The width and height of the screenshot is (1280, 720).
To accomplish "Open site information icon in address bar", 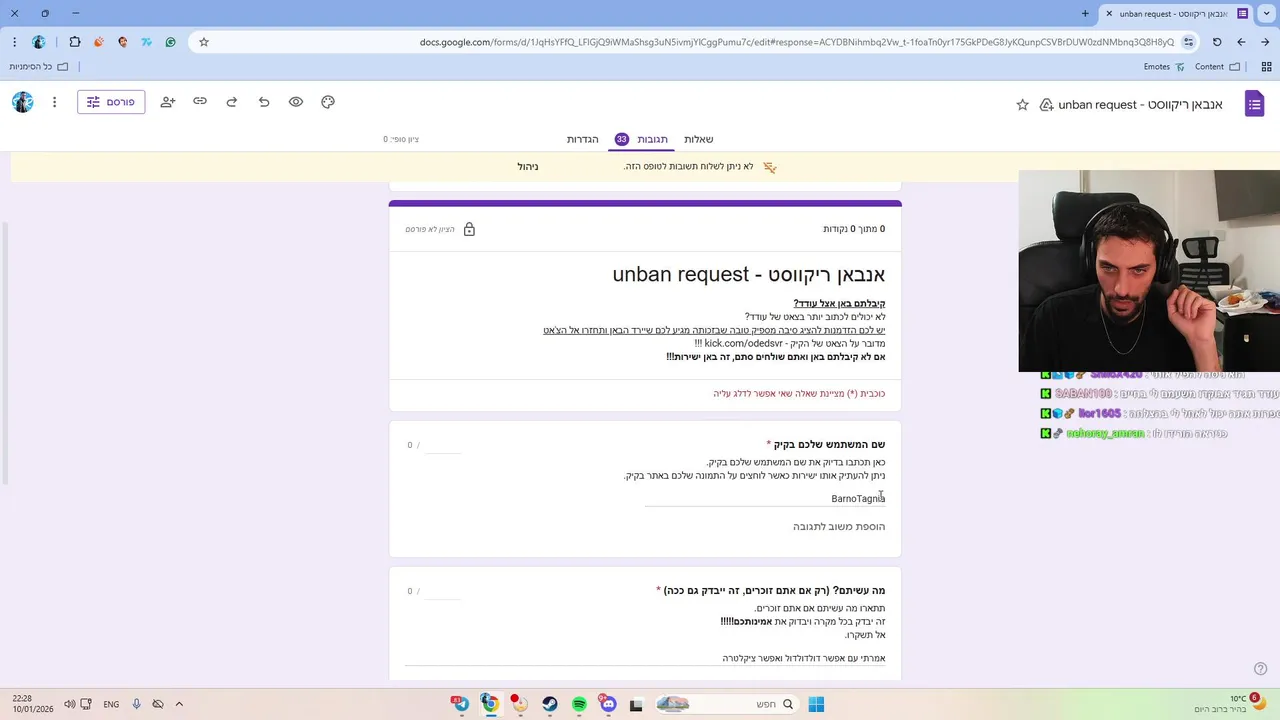I will click(x=1188, y=42).
